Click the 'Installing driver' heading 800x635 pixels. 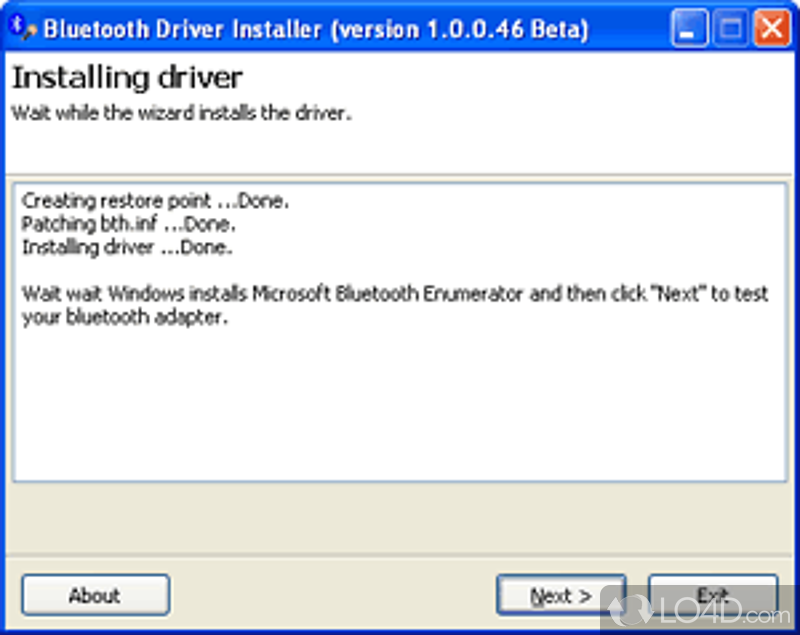pos(127,78)
